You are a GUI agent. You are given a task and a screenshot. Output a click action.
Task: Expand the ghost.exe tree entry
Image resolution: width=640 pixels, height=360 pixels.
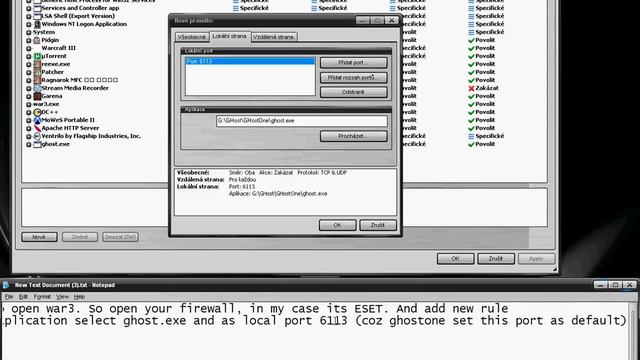coord(29,144)
